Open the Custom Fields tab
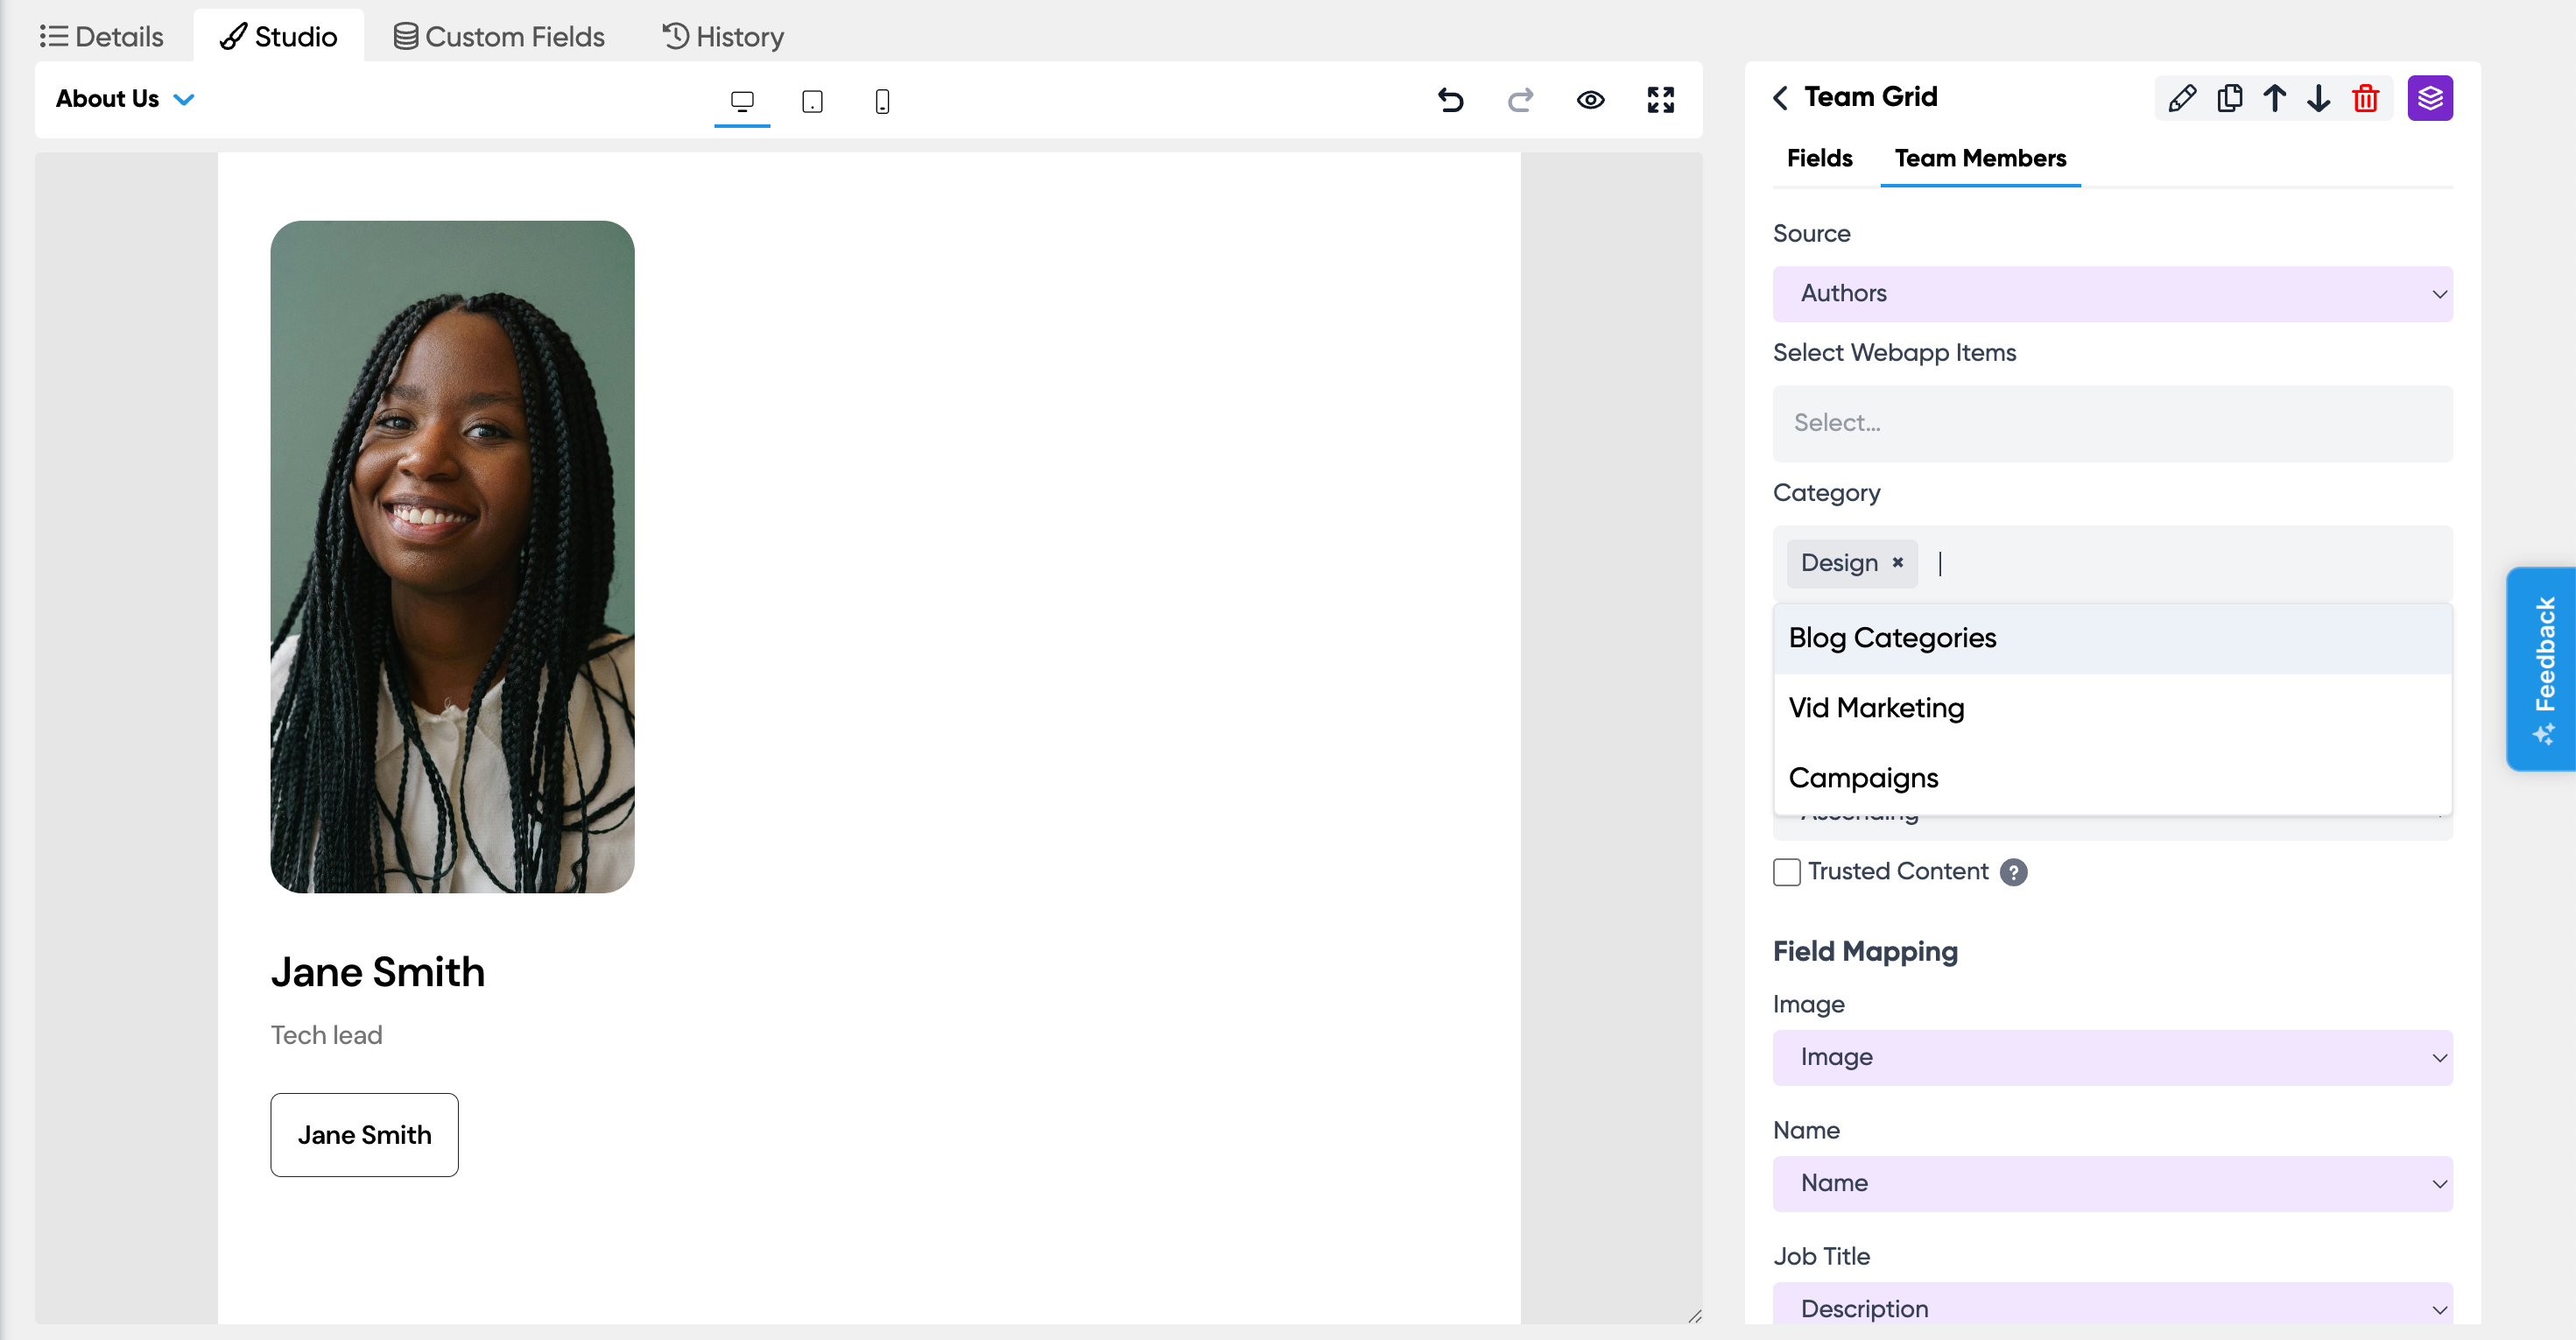The height and width of the screenshot is (1340, 2576). click(x=499, y=37)
